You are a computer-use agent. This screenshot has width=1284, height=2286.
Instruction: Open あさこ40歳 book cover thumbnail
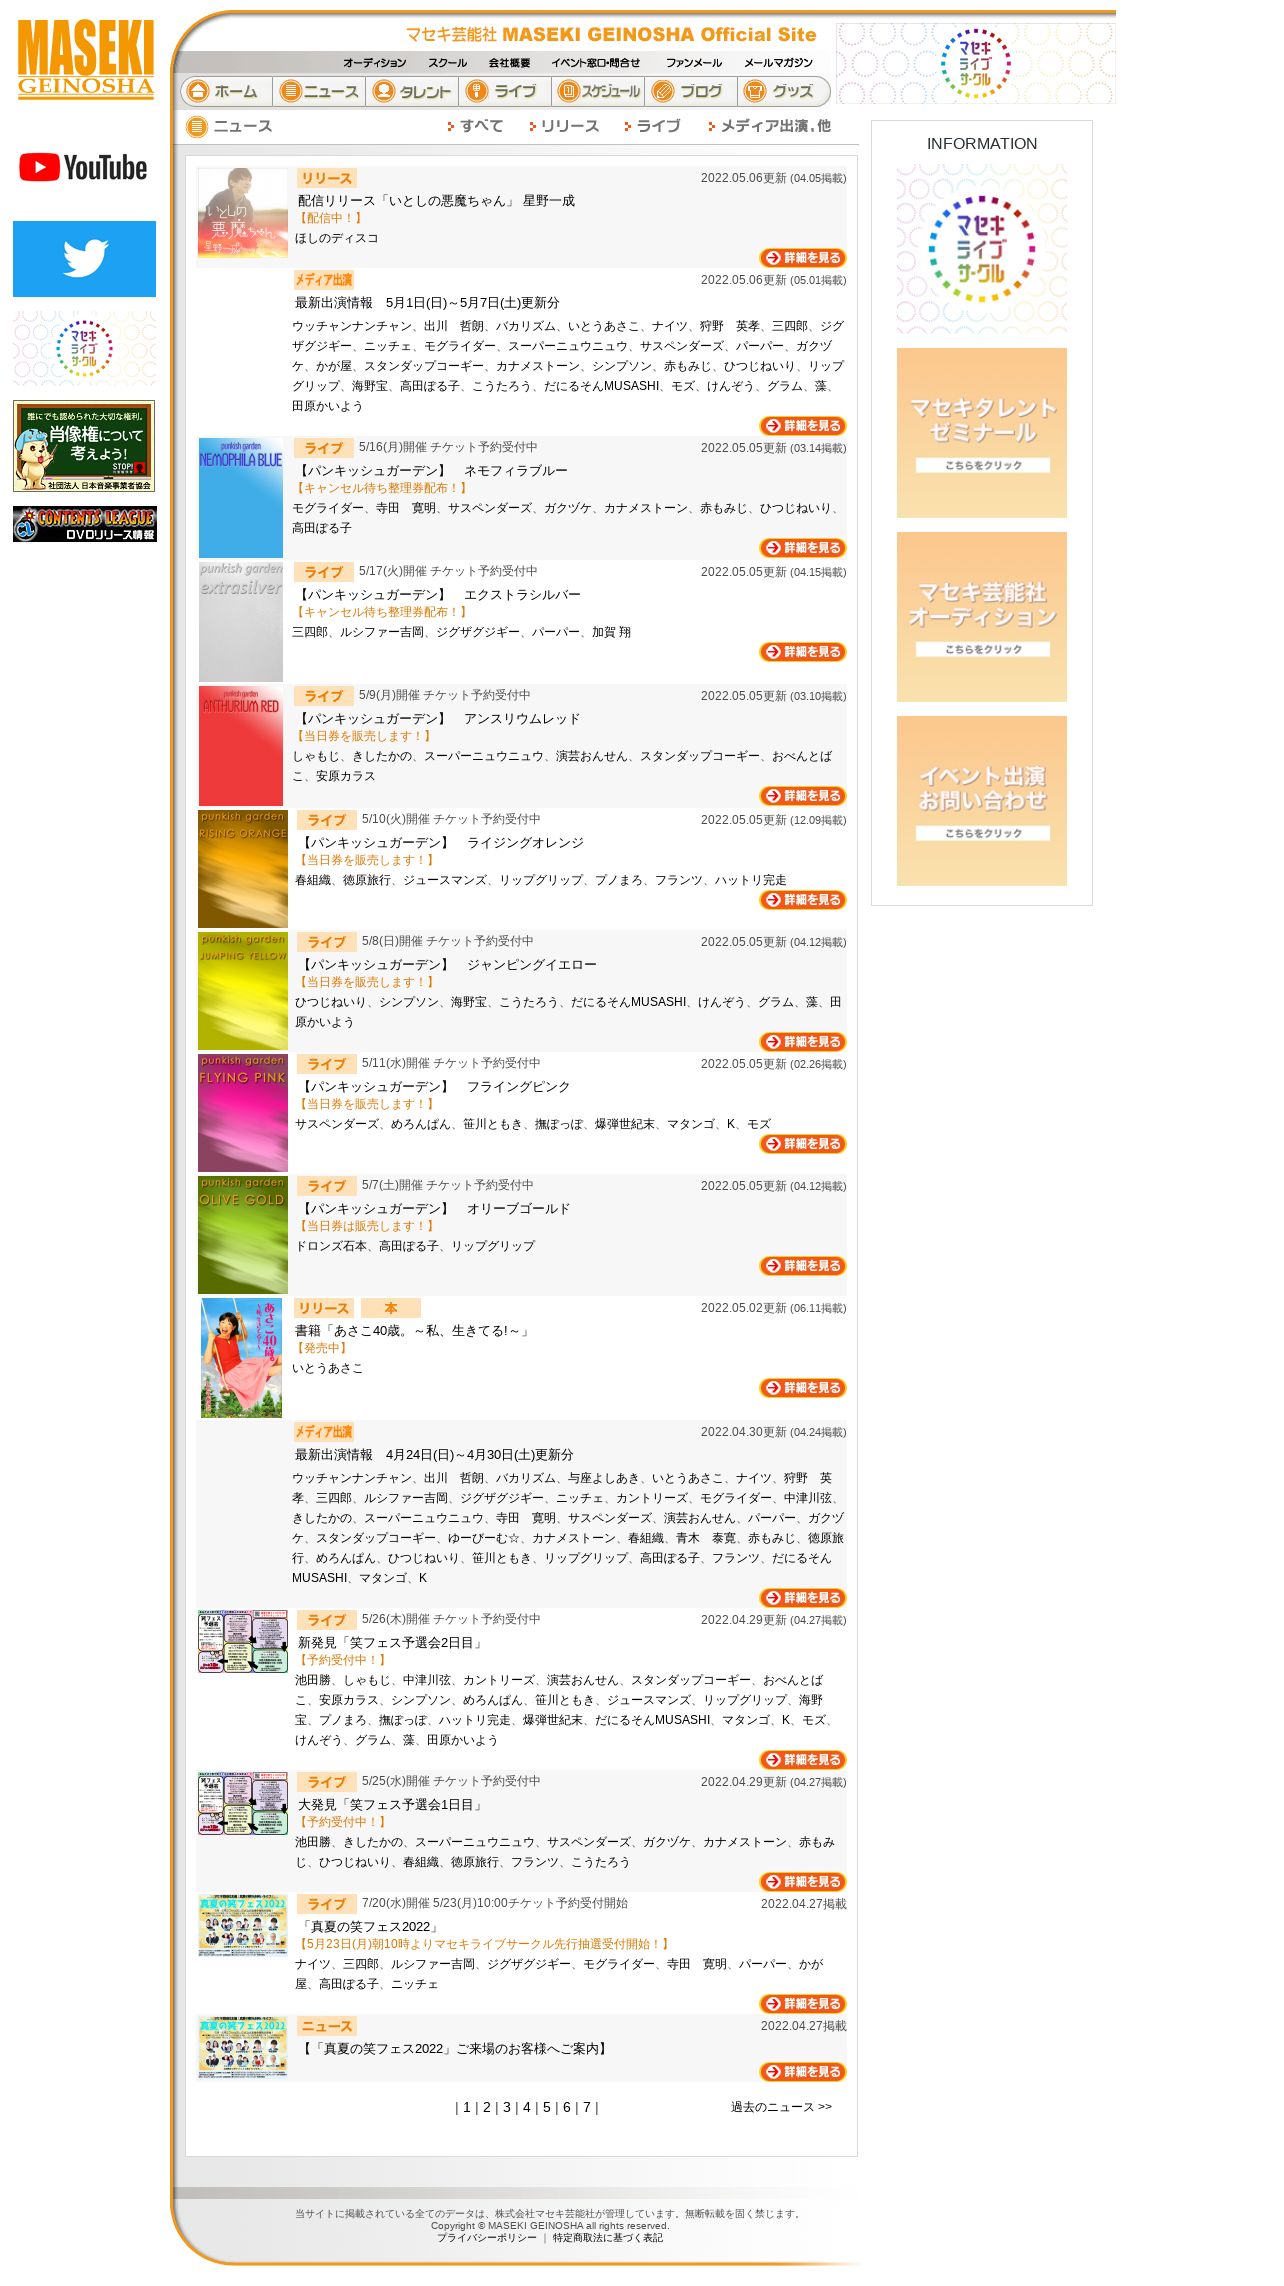[x=241, y=1358]
